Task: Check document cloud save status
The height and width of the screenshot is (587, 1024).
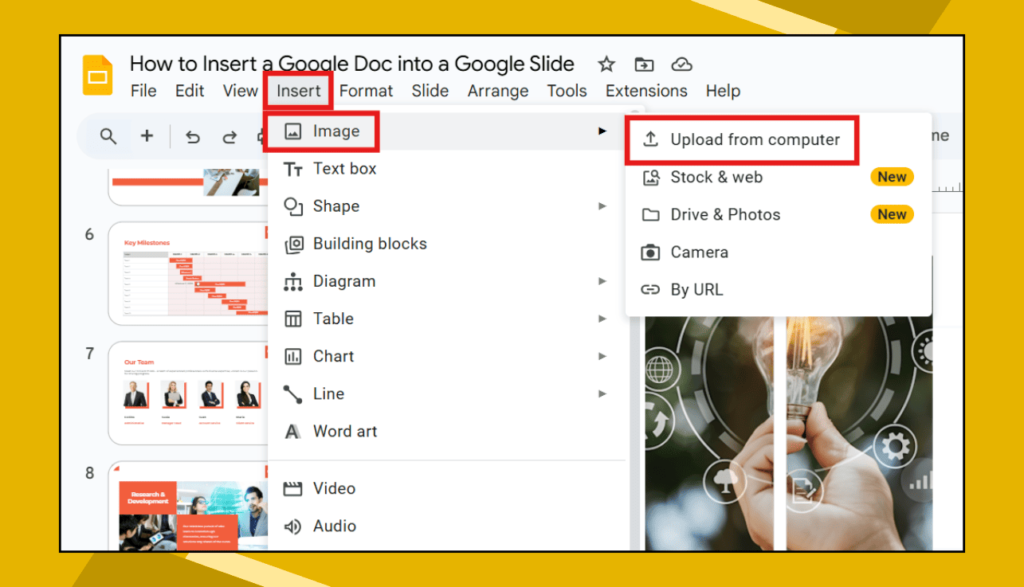Action: click(x=682, y=63)
